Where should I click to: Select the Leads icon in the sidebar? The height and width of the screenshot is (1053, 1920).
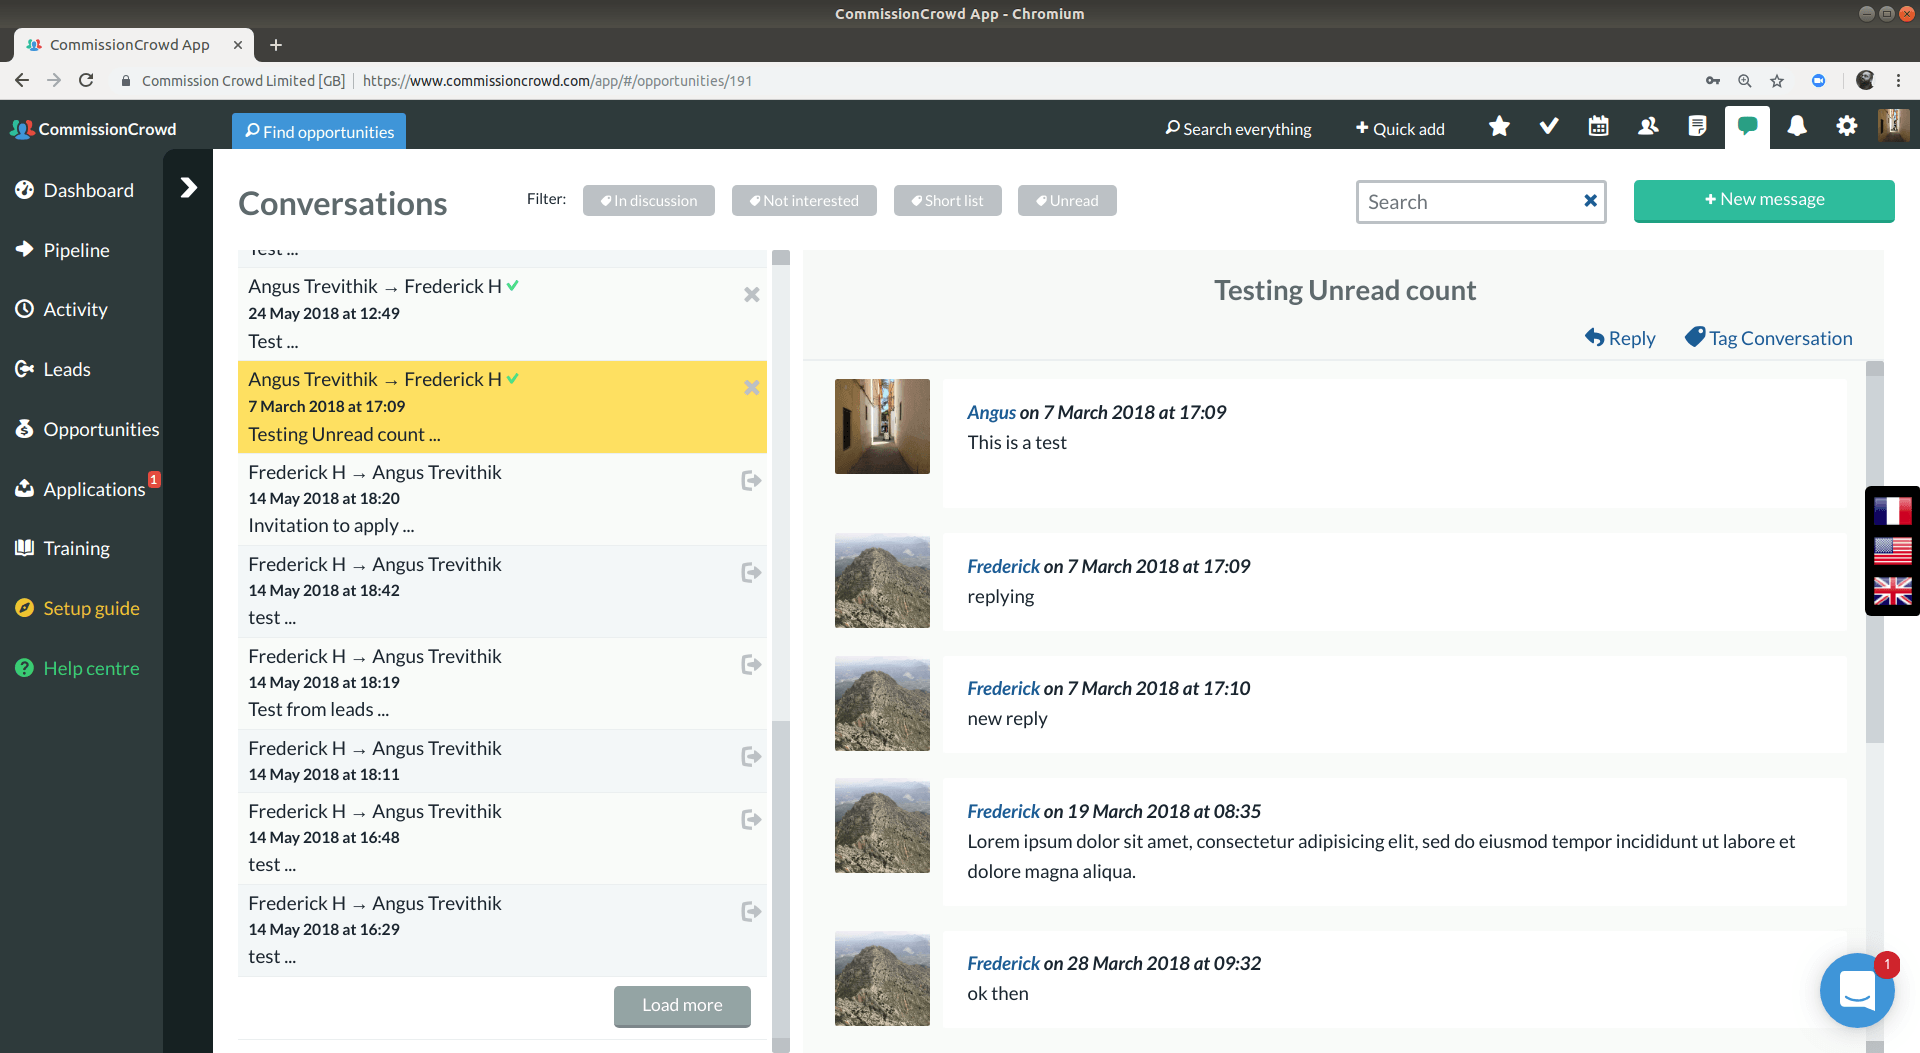click(x=66, y=369)
